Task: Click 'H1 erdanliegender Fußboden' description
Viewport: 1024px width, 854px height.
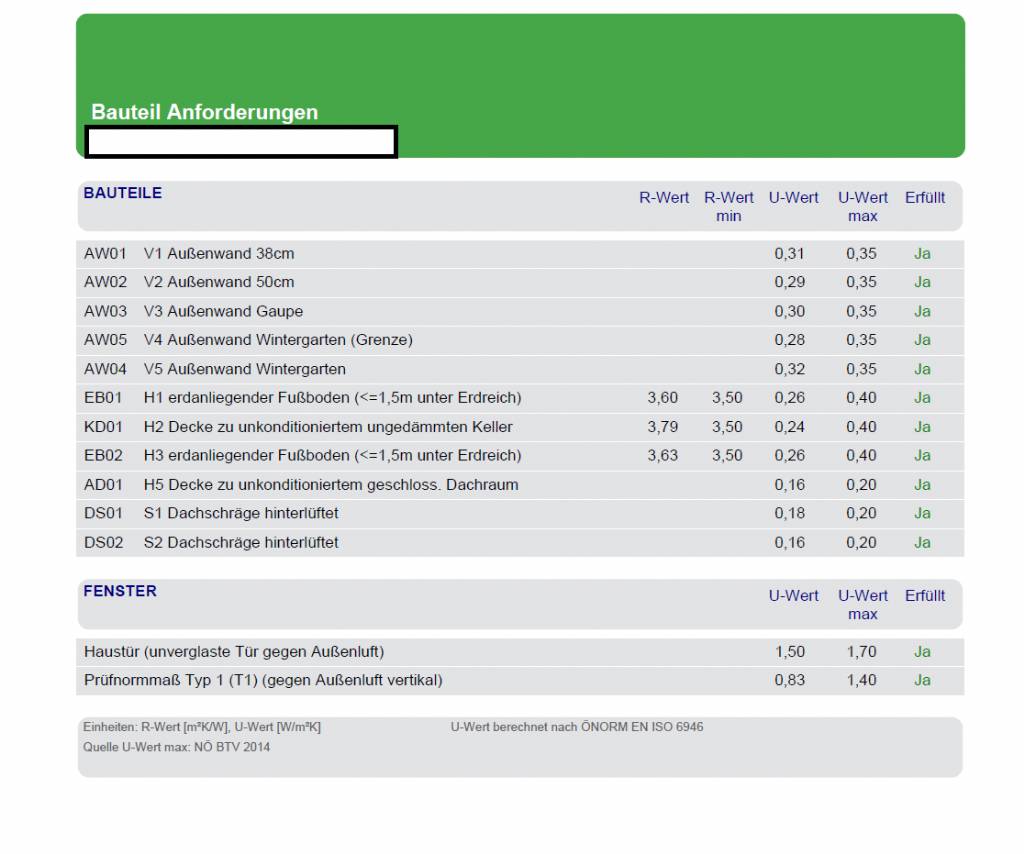Action: 332,398
